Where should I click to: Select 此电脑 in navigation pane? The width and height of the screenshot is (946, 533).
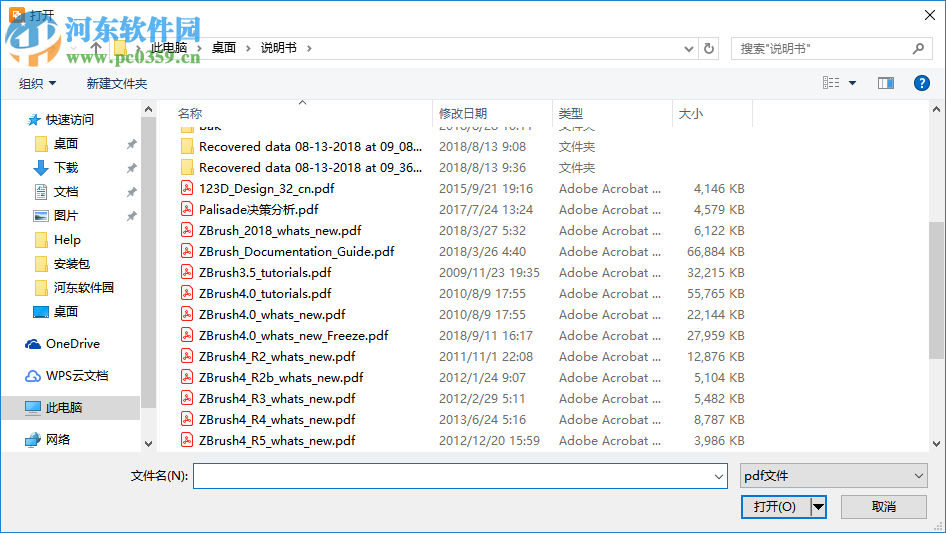tap(63, 407)
